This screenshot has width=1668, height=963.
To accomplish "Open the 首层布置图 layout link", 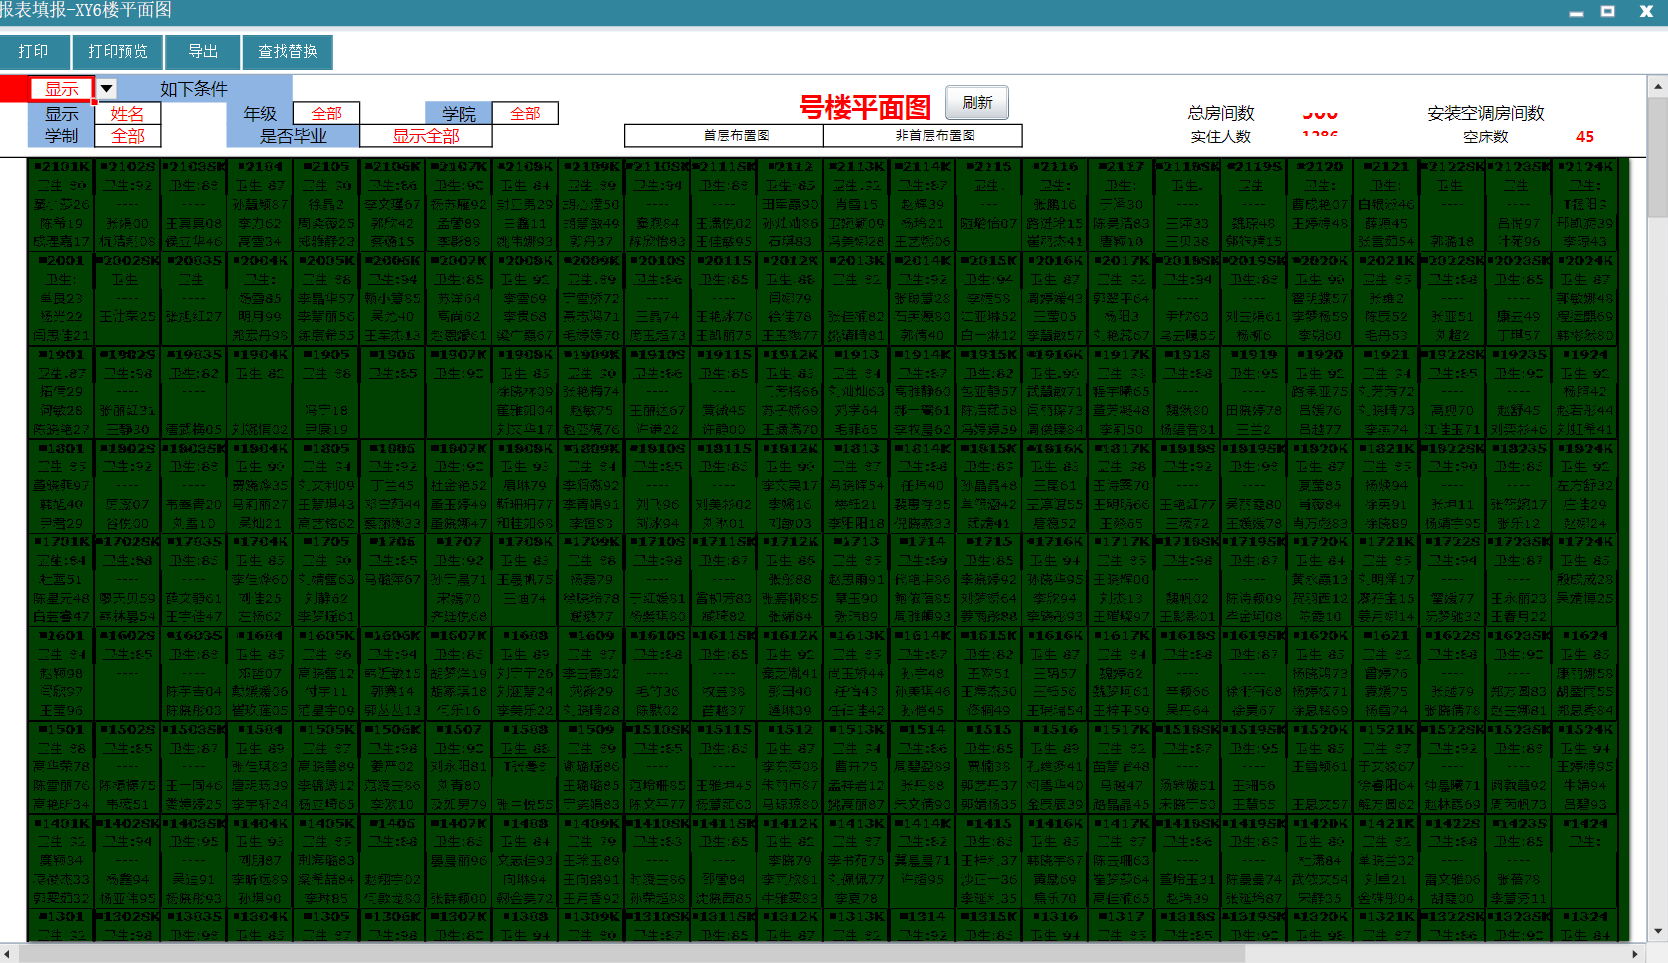I will (724, 135).
